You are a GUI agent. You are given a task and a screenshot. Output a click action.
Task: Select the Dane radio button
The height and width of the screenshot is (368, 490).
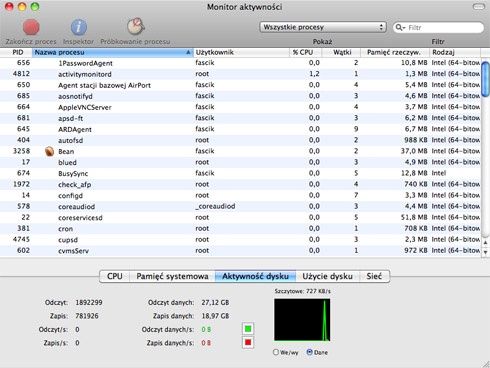coord(309,352)
